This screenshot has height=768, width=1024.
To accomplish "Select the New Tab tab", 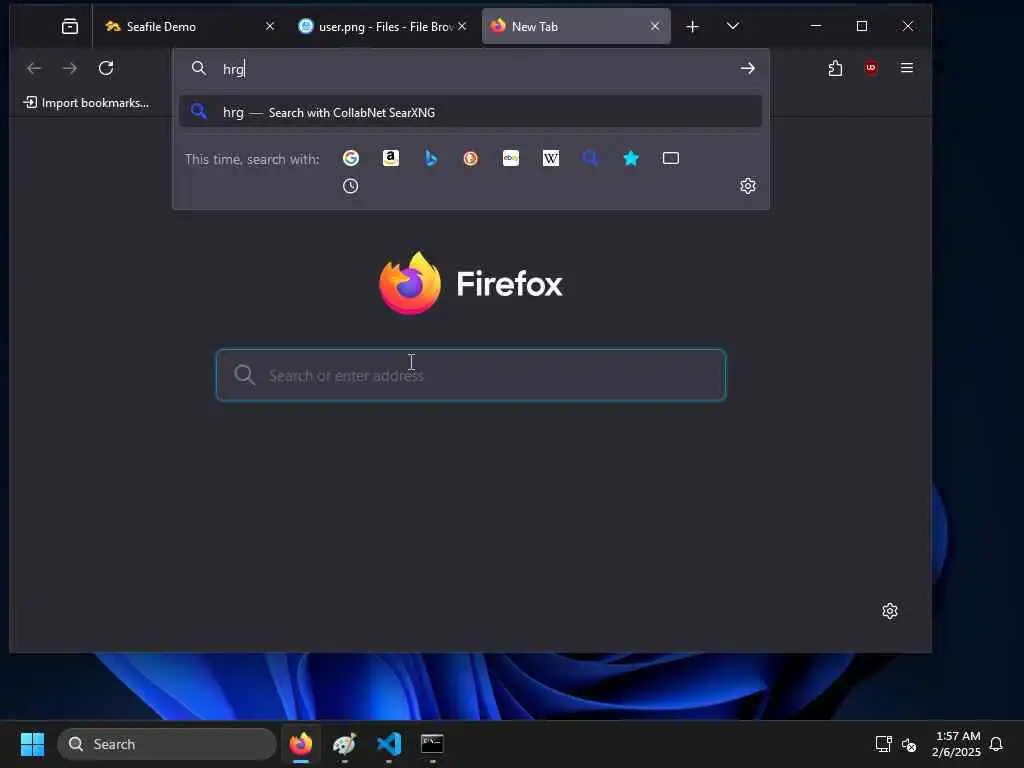I will [576, 26].
